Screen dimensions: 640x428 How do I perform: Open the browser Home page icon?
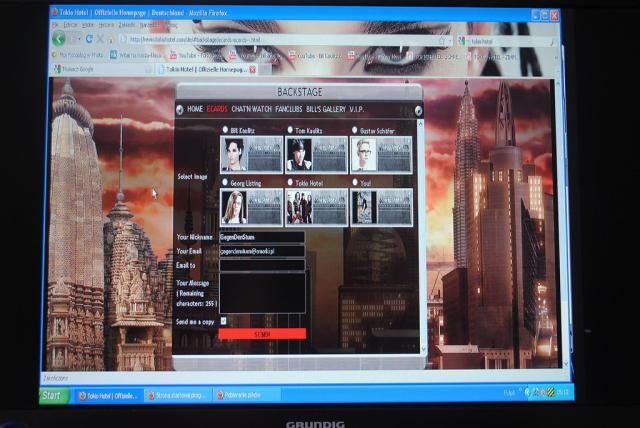111,40
